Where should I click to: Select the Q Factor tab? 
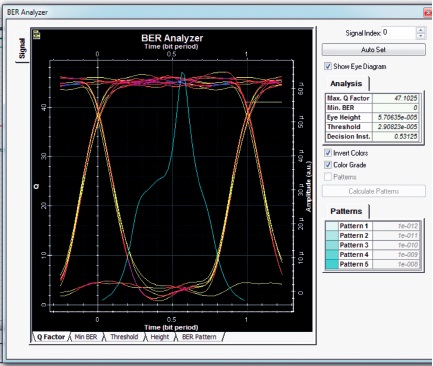[51, 337]
